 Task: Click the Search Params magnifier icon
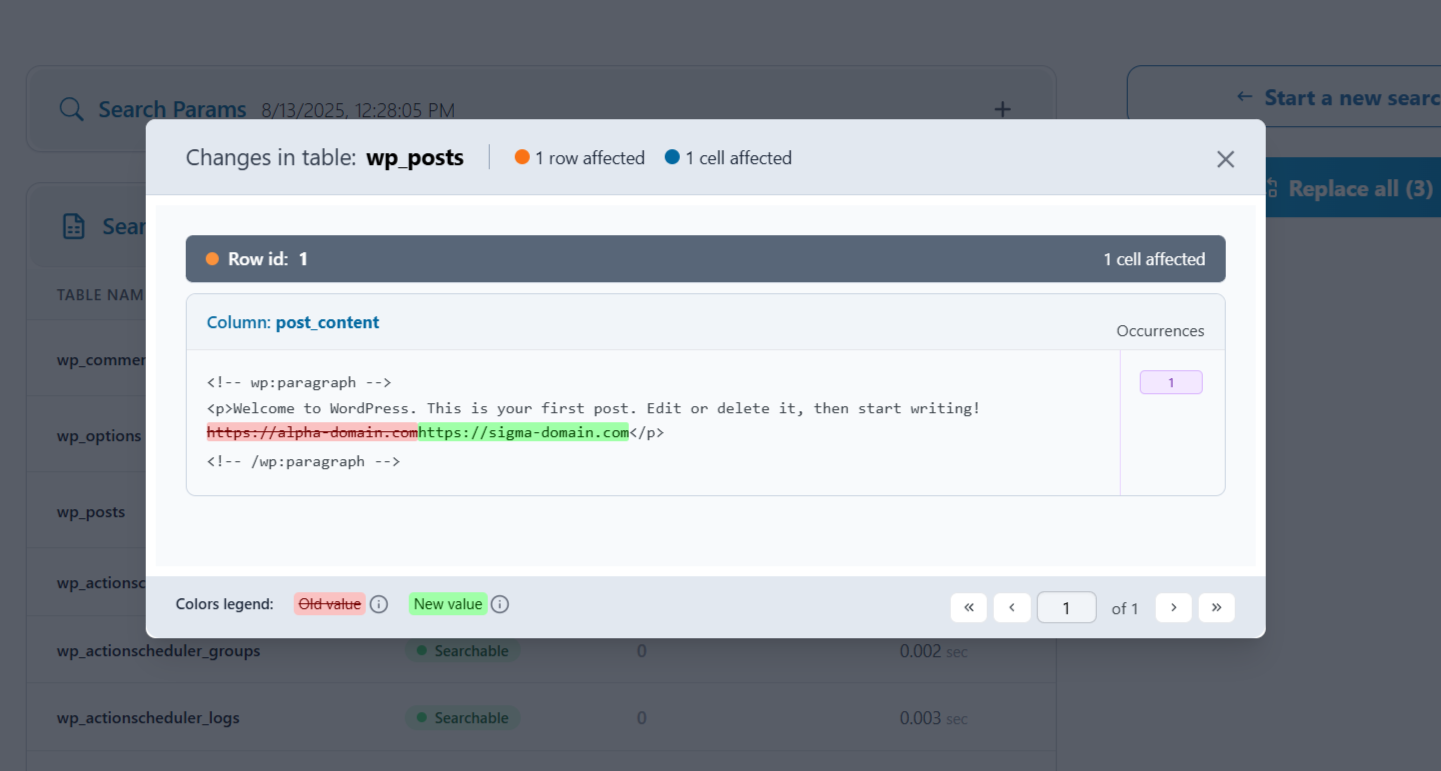click(x=70, y=109)
